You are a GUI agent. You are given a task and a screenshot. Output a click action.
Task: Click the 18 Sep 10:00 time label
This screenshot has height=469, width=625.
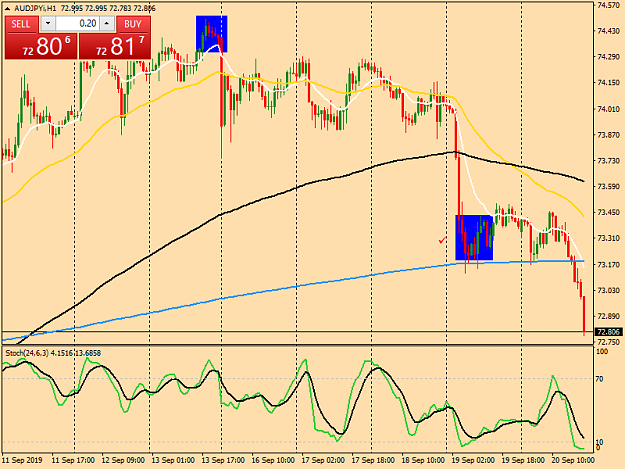pyautogui.click(x=423, y=460)
